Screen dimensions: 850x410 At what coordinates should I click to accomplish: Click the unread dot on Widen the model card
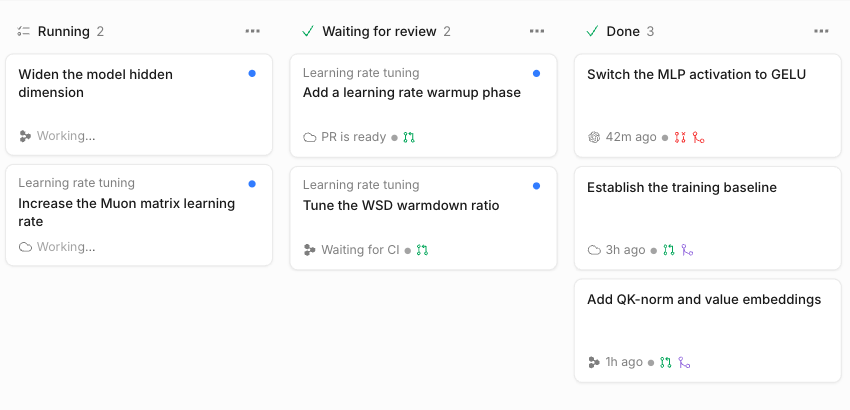pyautogui.click(x=252, y=73)
